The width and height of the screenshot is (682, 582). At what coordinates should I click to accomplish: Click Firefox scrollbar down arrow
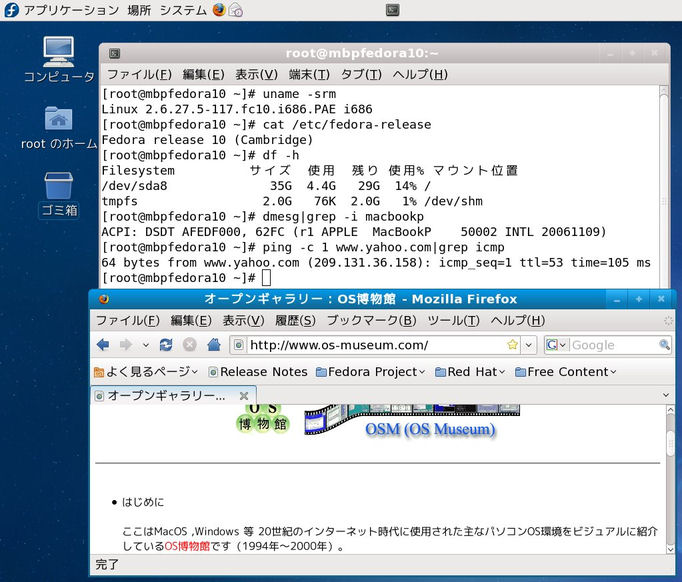point(670,549)
